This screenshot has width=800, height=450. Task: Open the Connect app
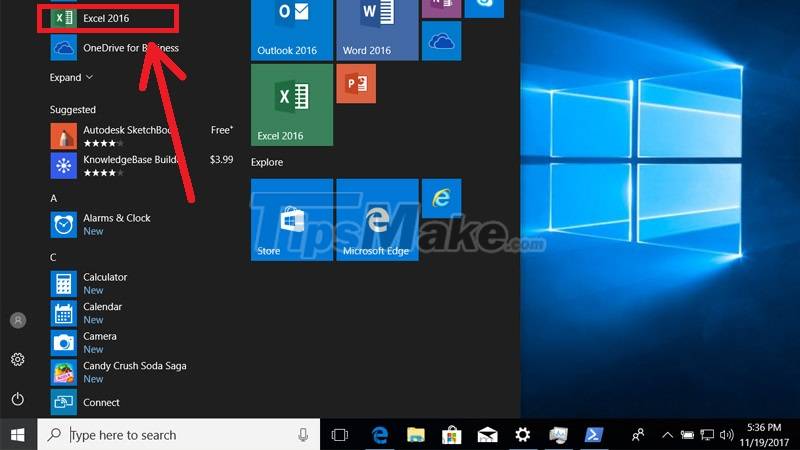(x=143, y=402)
